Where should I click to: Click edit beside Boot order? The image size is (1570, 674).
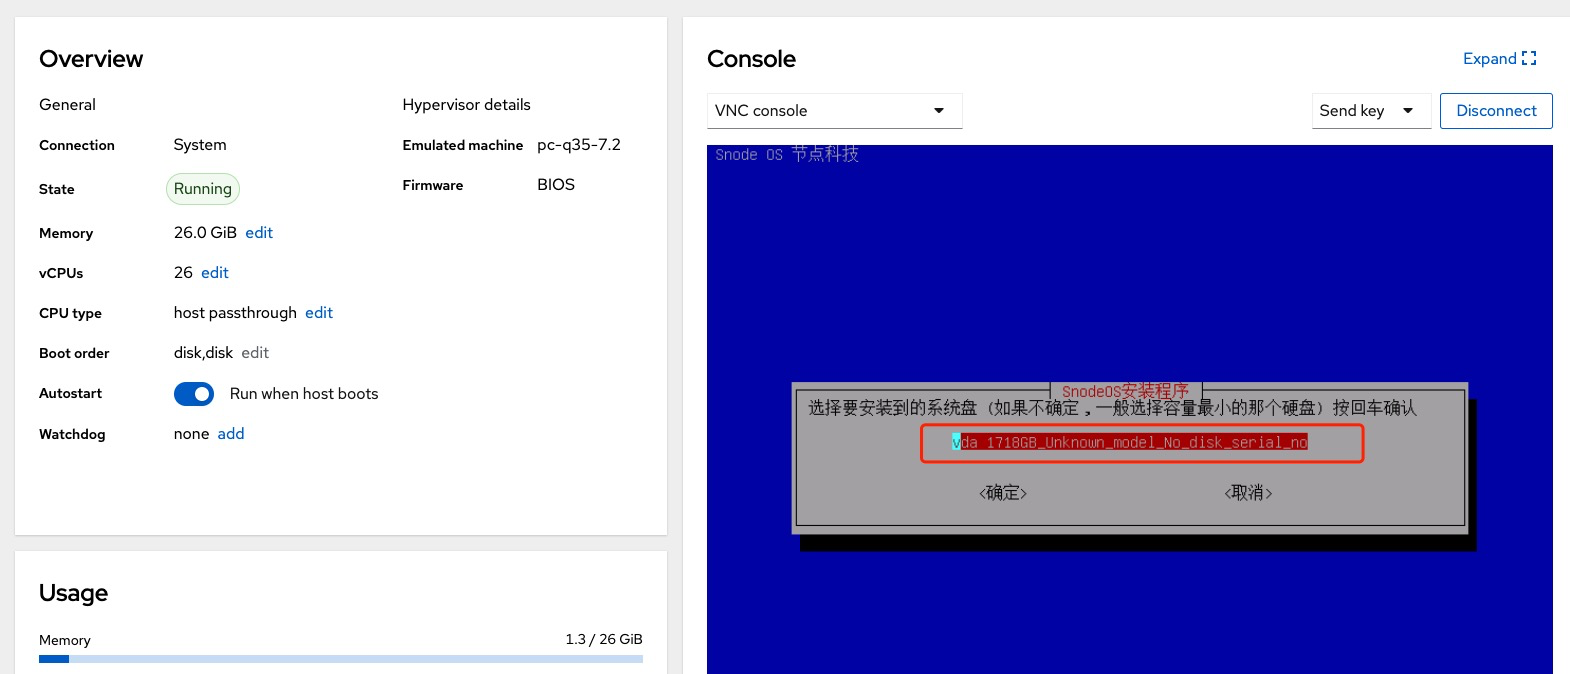[255, 353]
